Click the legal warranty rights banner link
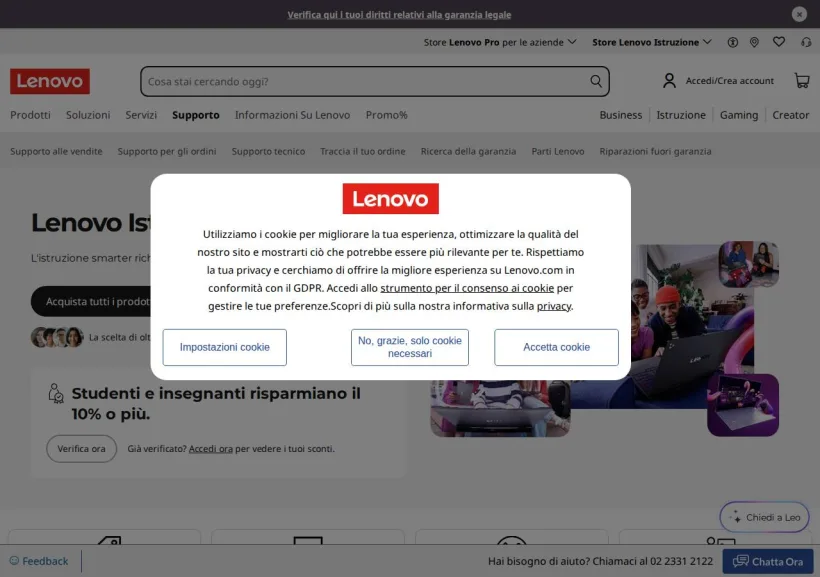Screen dimensions: 820x577 pos(399,15)
